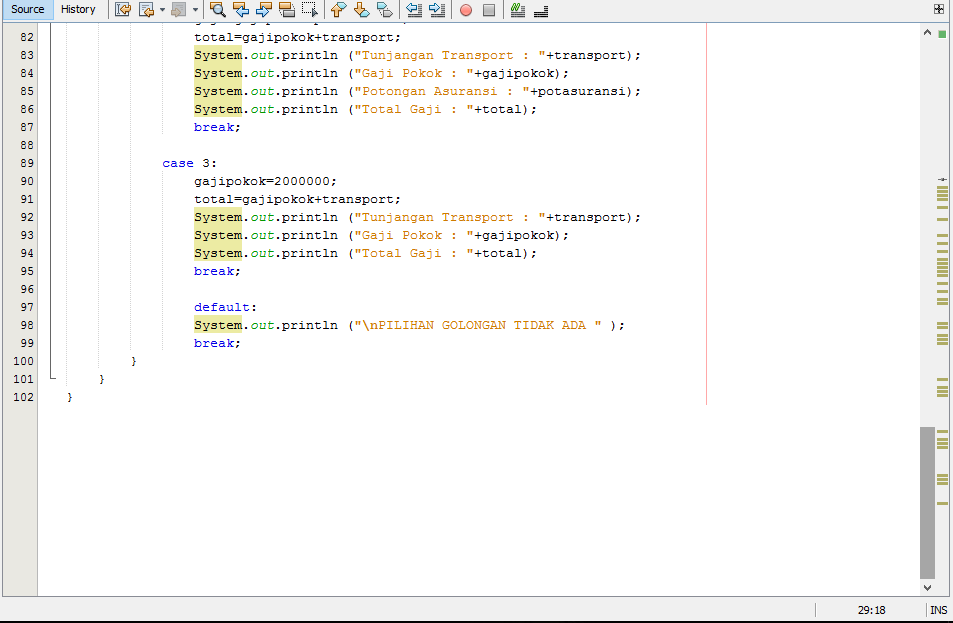This screenshot has width=953, height=623.
Task: Click the closing brace on line 102
Action: 70,398
